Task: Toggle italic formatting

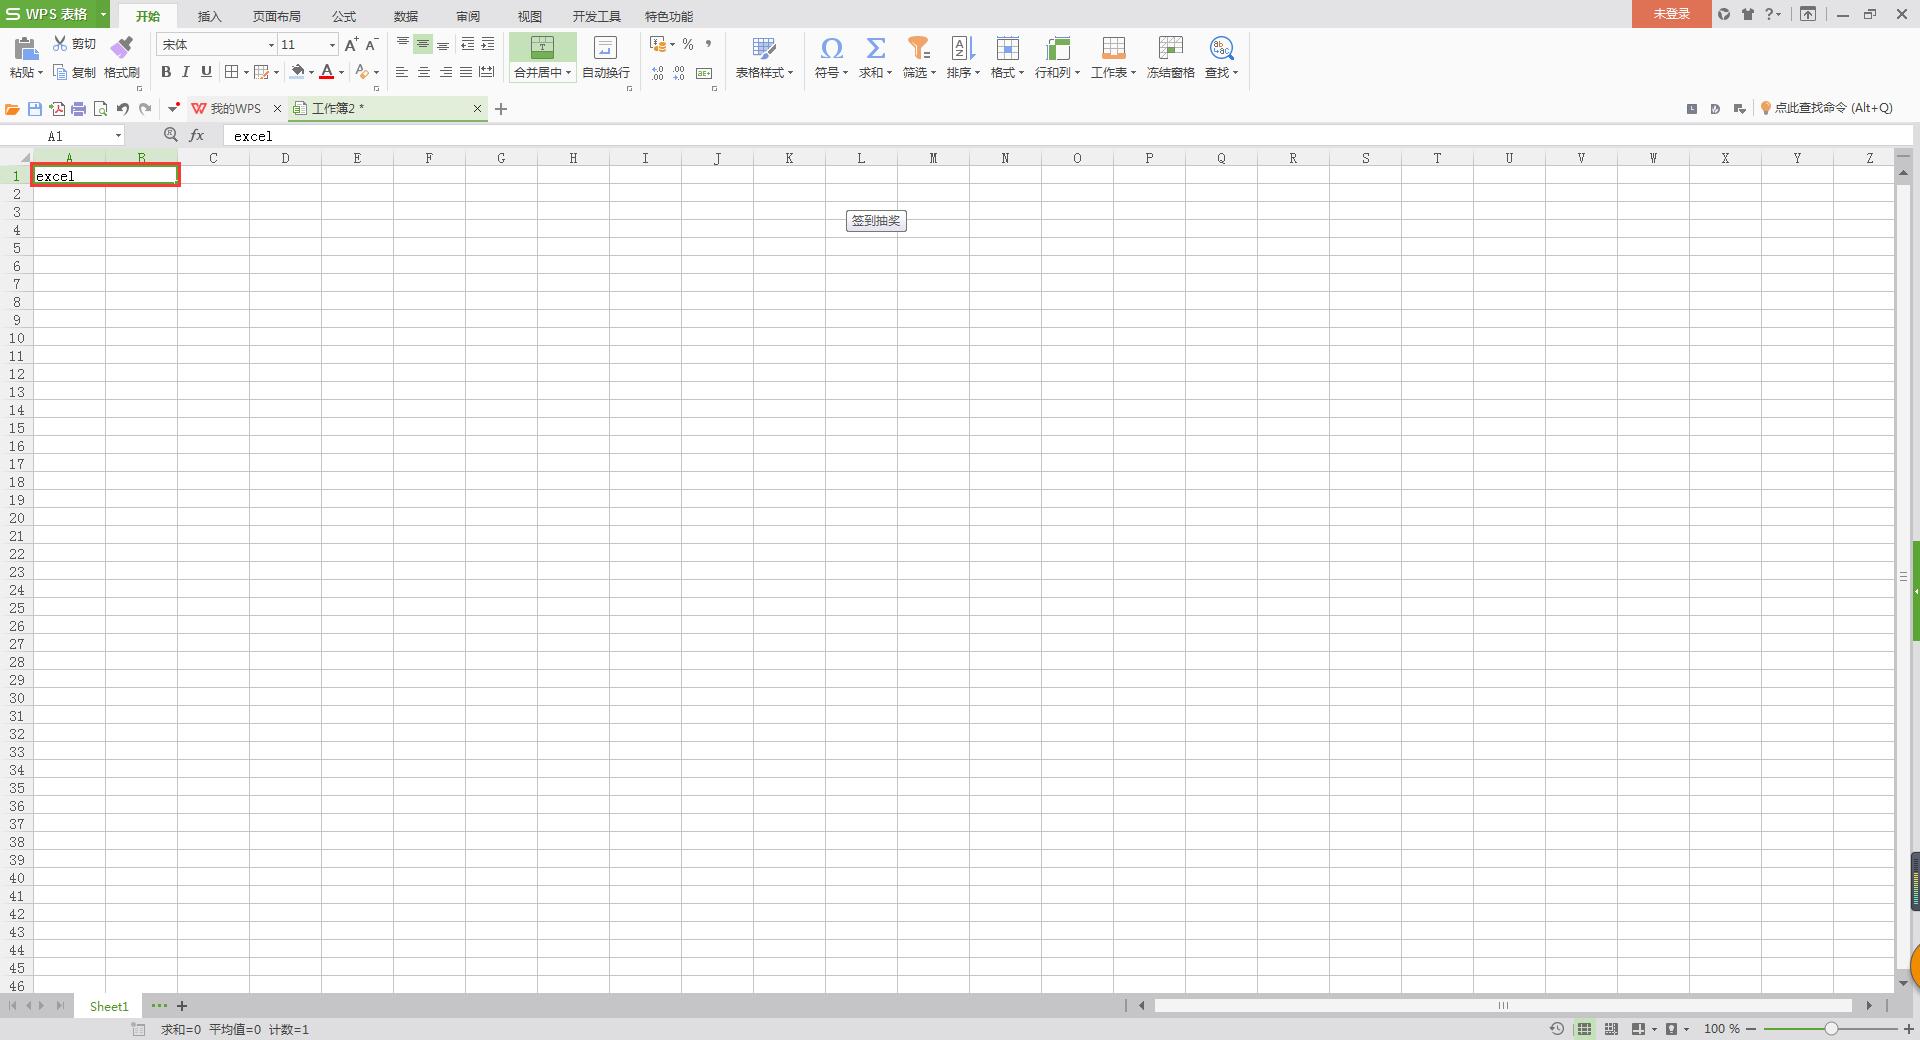Action: click(x=185, y=72)
